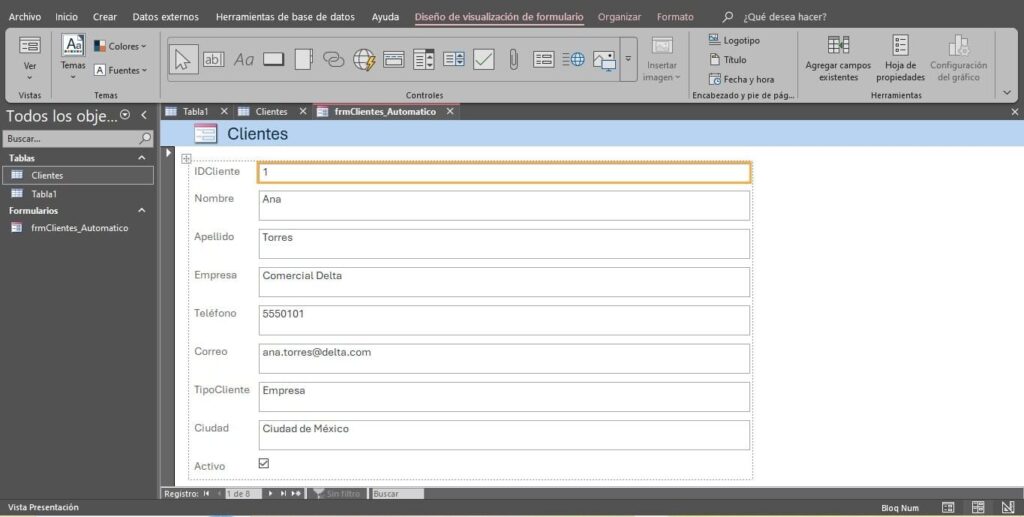
Task: Select the Navigation control
Action: [394, 60]
